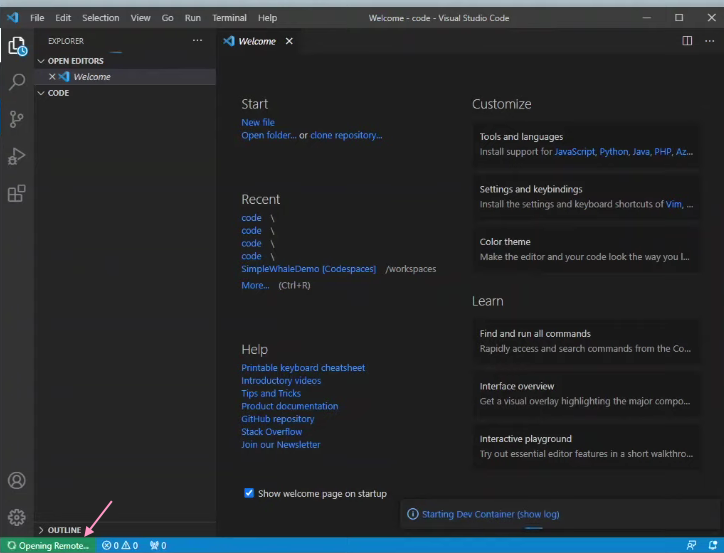This screenshot has height=553, width=724.
Task: Open the Explorer view in activity bar
Action: [17, 46]
